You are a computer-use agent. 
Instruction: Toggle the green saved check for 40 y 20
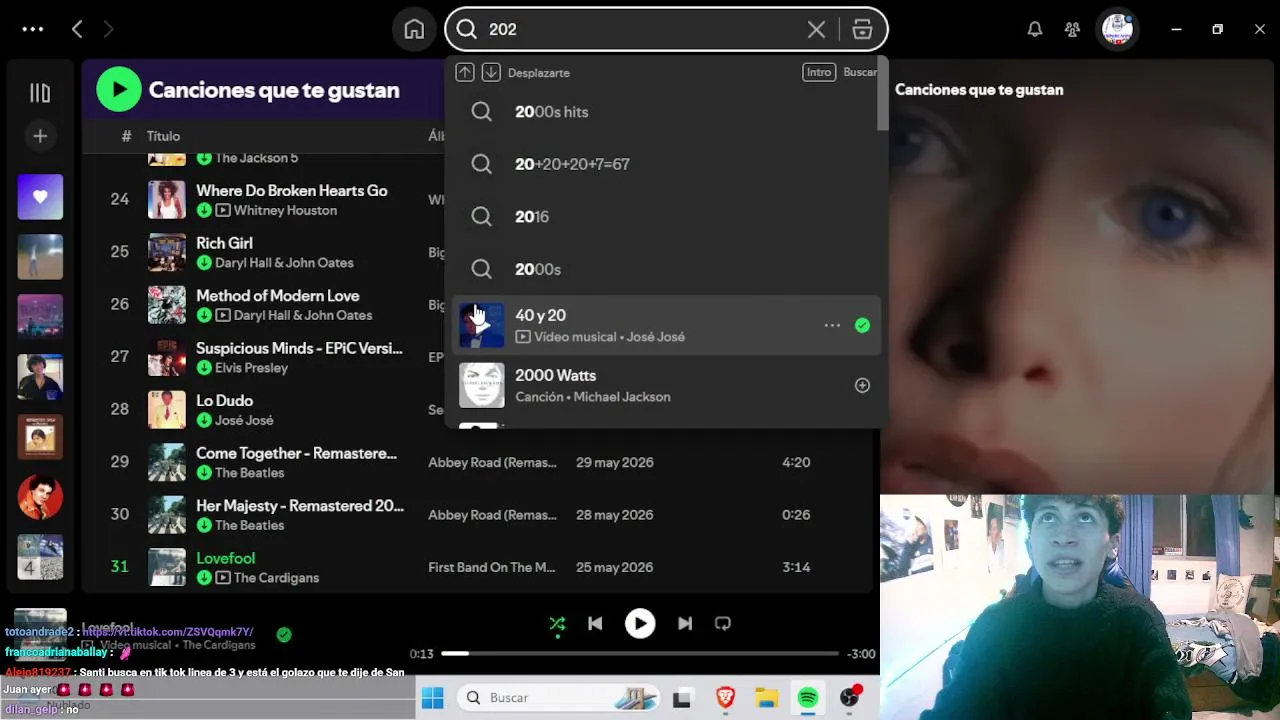pos(862,326)
